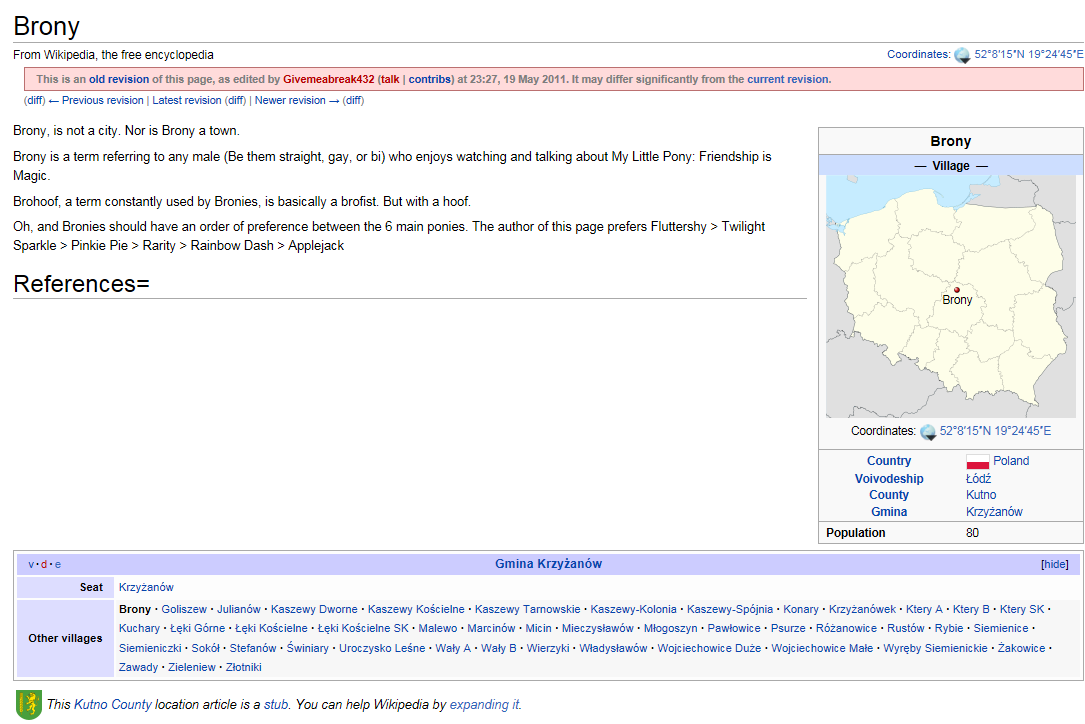The width and height of the screenshot is (1085, 724).
Task: Click the Poland flag icon
Action: click(978, 462)
